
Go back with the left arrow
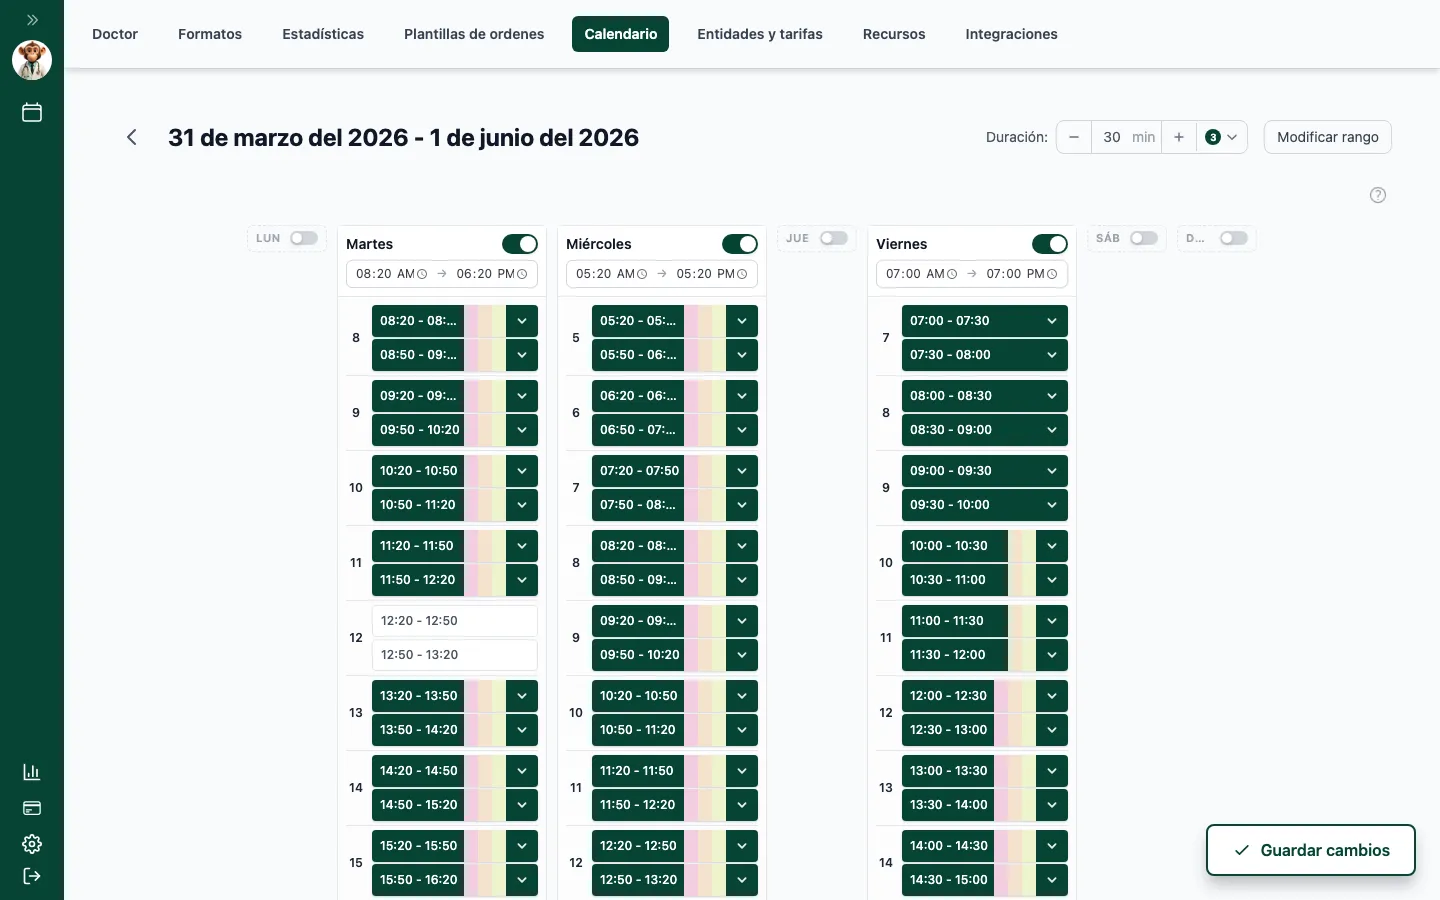pyautogui.click(x=131, y=137)
